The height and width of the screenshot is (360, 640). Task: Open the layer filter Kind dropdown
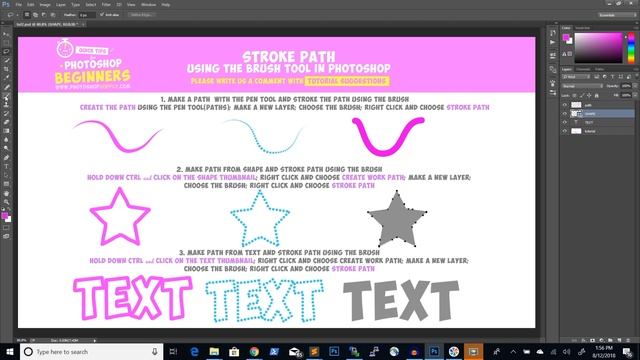click(576, 77)
